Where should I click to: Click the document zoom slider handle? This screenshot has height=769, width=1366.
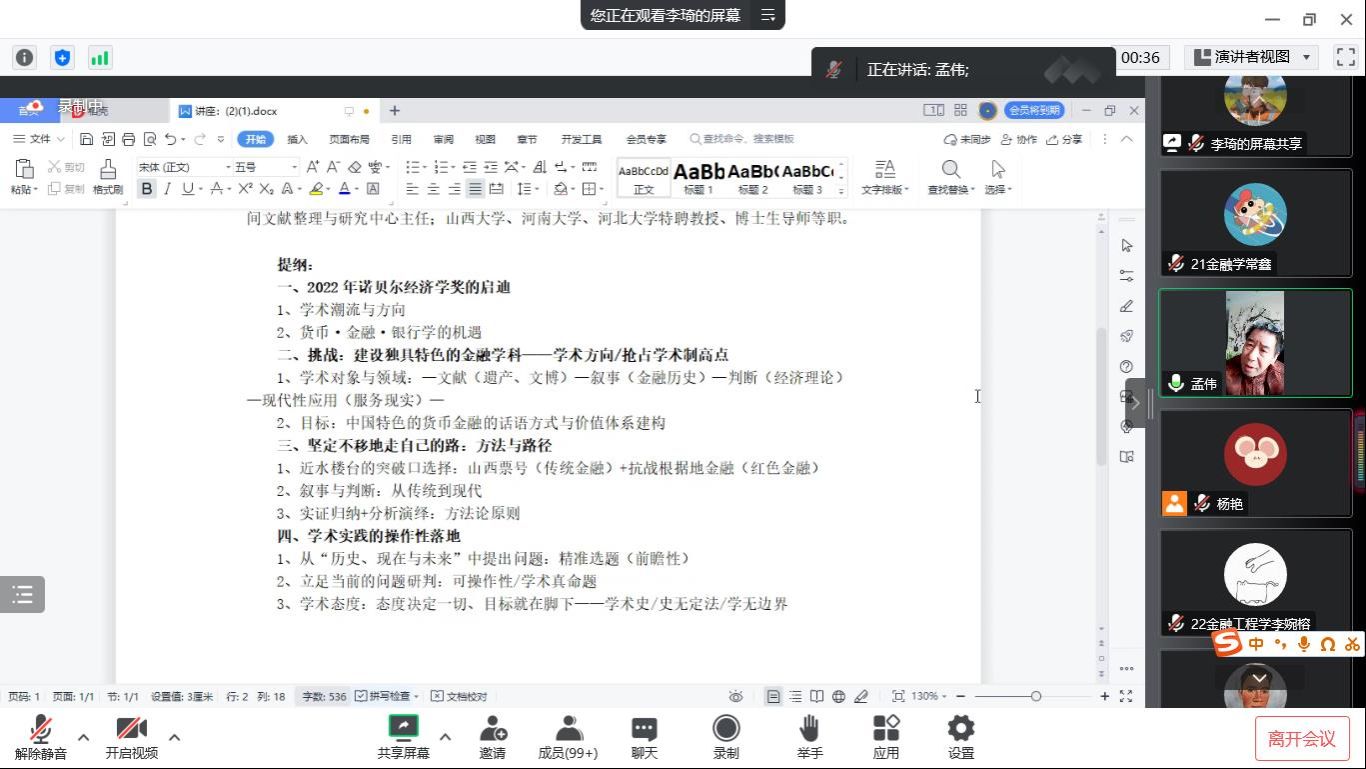coord(1036,696)
